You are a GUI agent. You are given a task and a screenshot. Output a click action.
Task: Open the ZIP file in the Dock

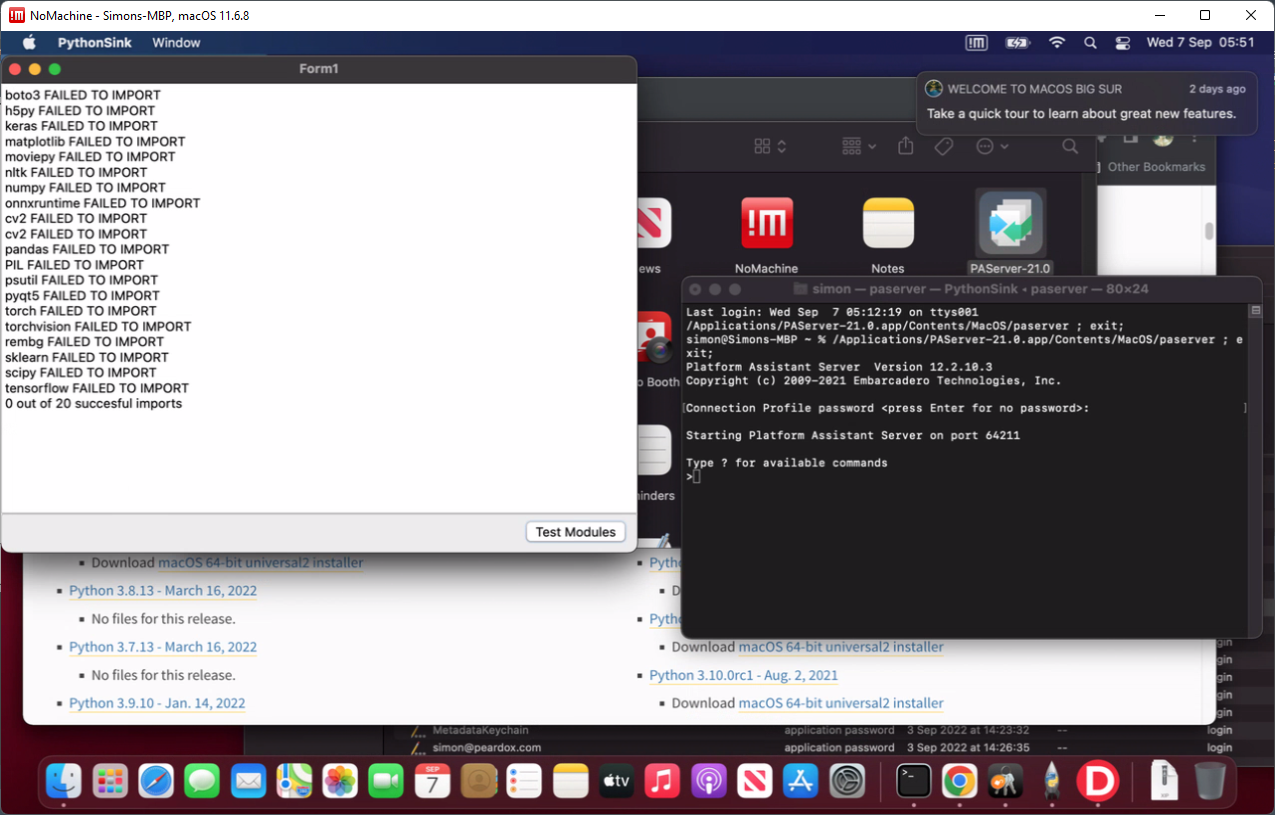(1163, 780)
